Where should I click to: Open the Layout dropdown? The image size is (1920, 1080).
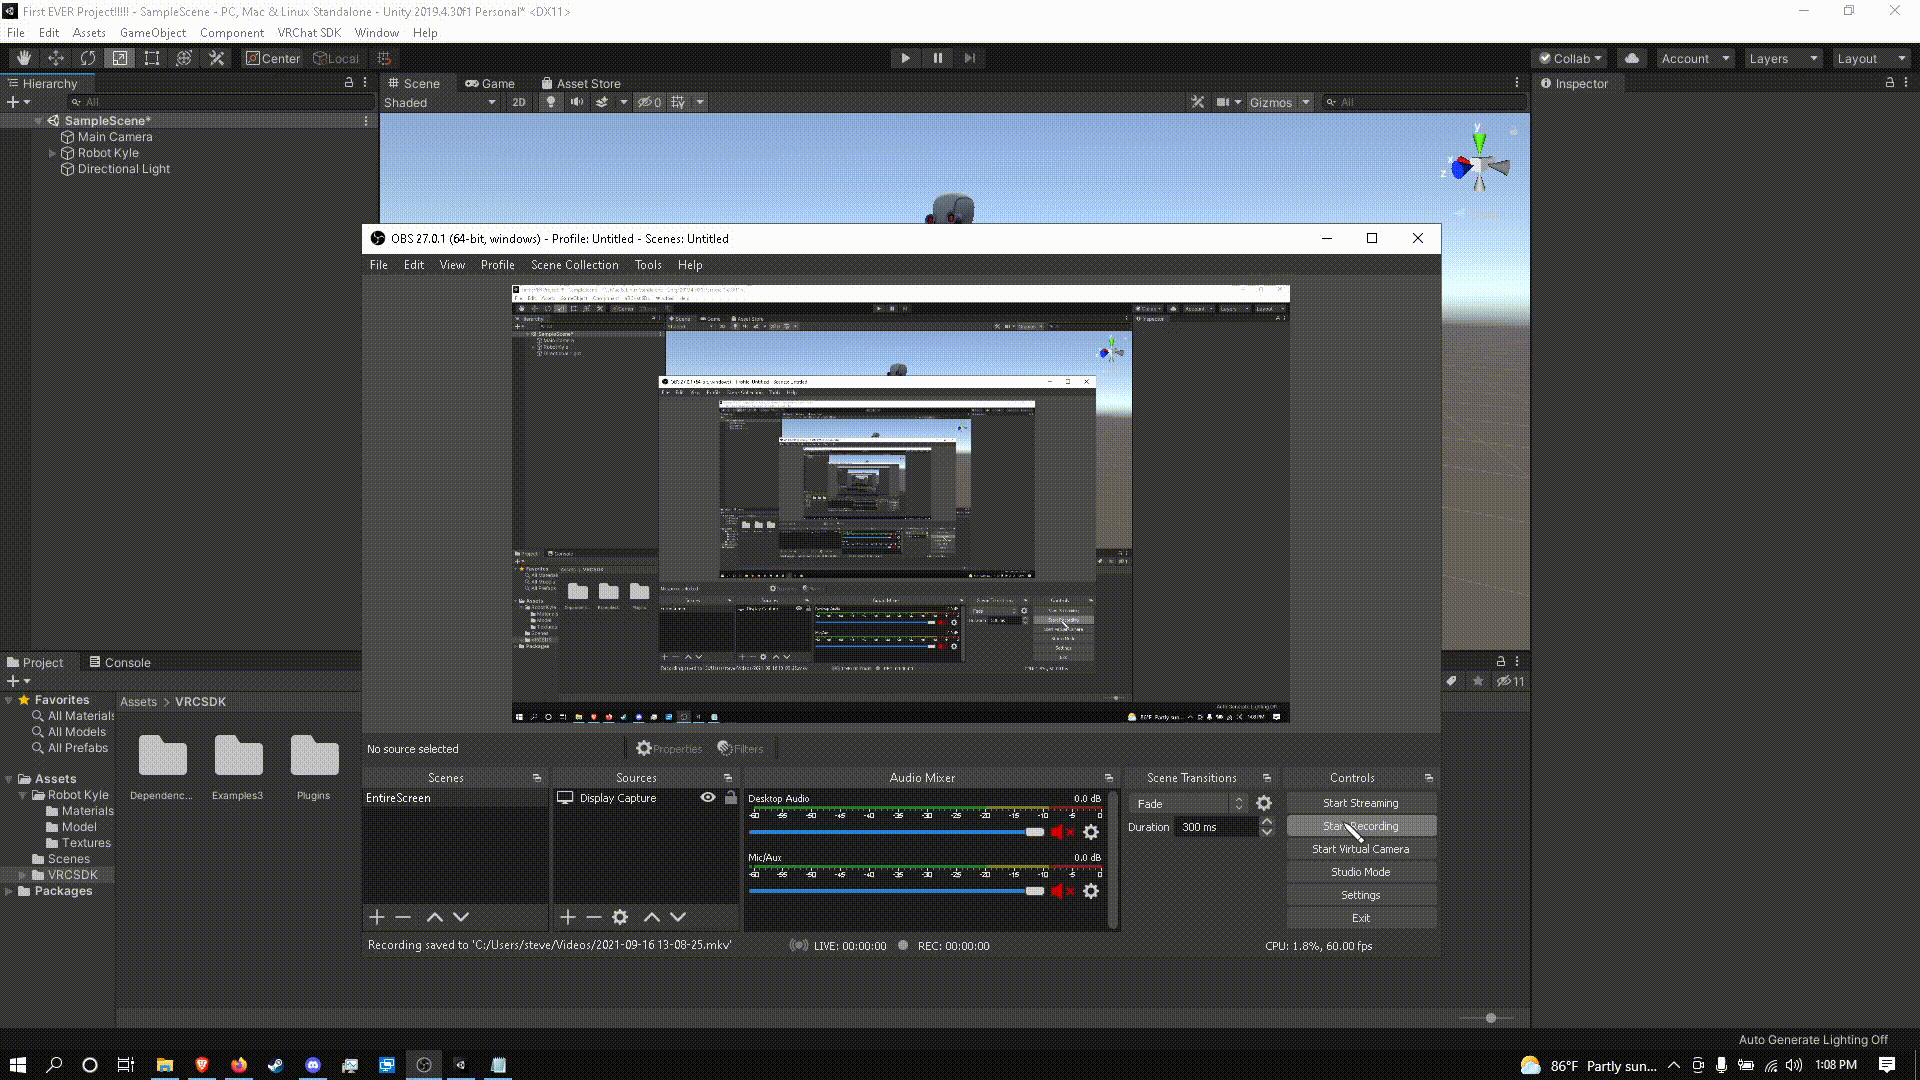tap(1871, 58)
